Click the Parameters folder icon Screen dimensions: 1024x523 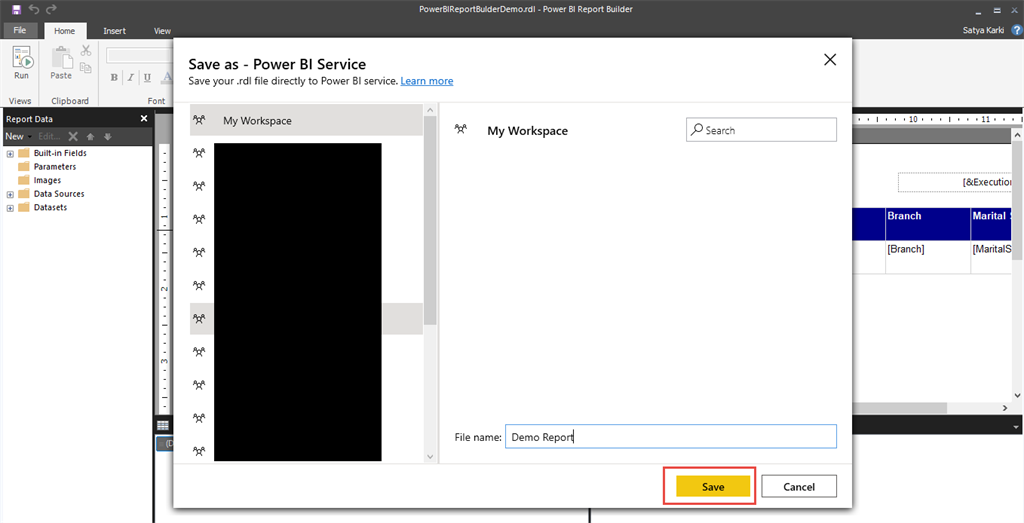[24, 166]
